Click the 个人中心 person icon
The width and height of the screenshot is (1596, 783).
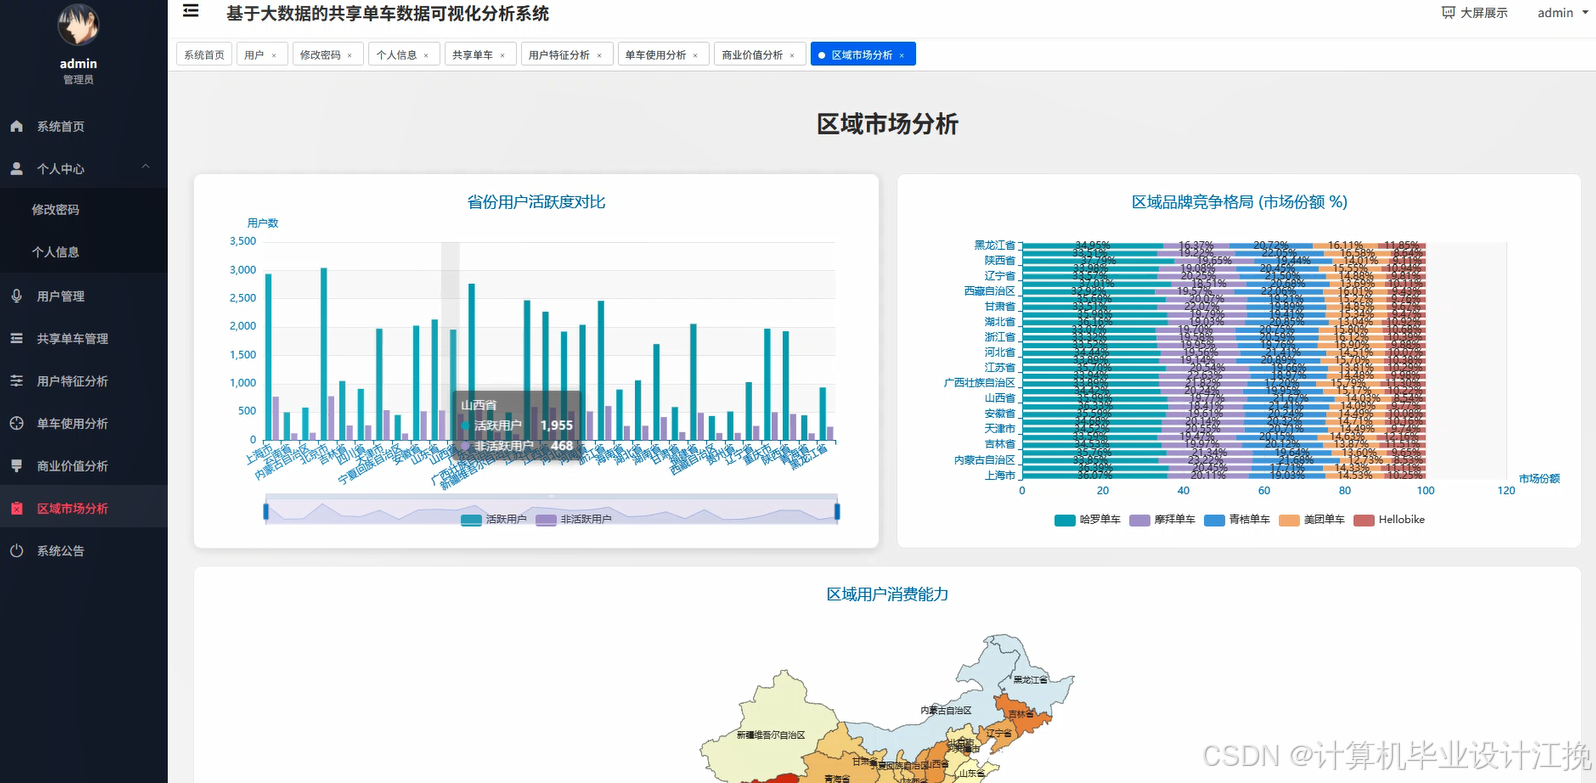tap(16, 169)
